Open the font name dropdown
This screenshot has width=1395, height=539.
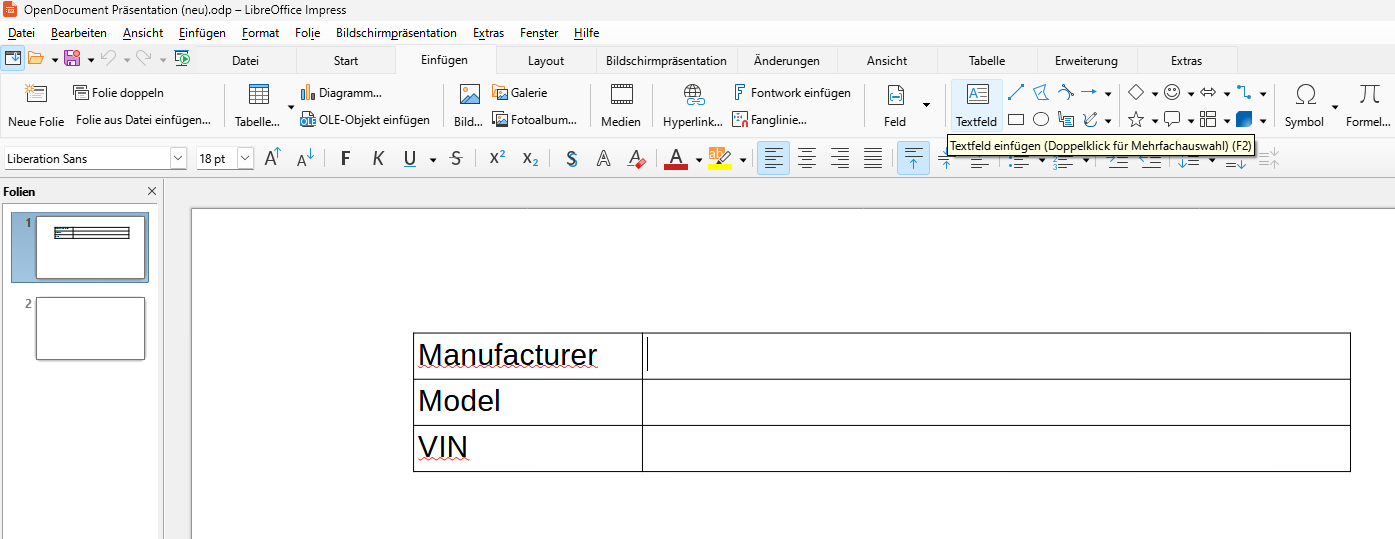tap(178, 158)
